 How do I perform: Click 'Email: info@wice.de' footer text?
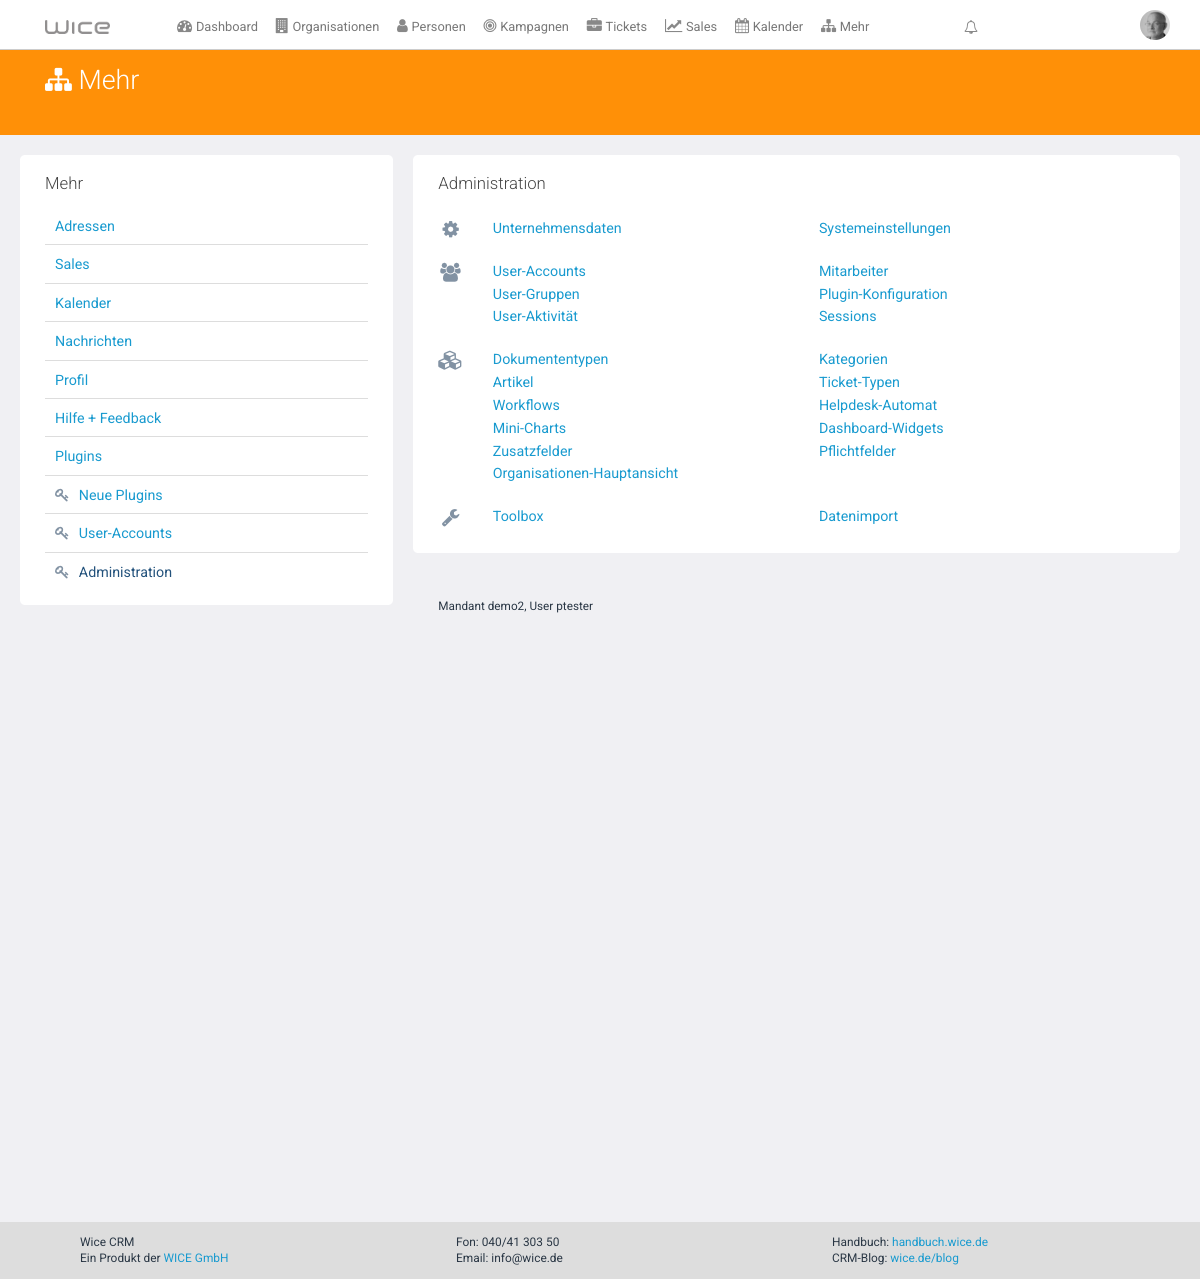(x=510, y=1258)
